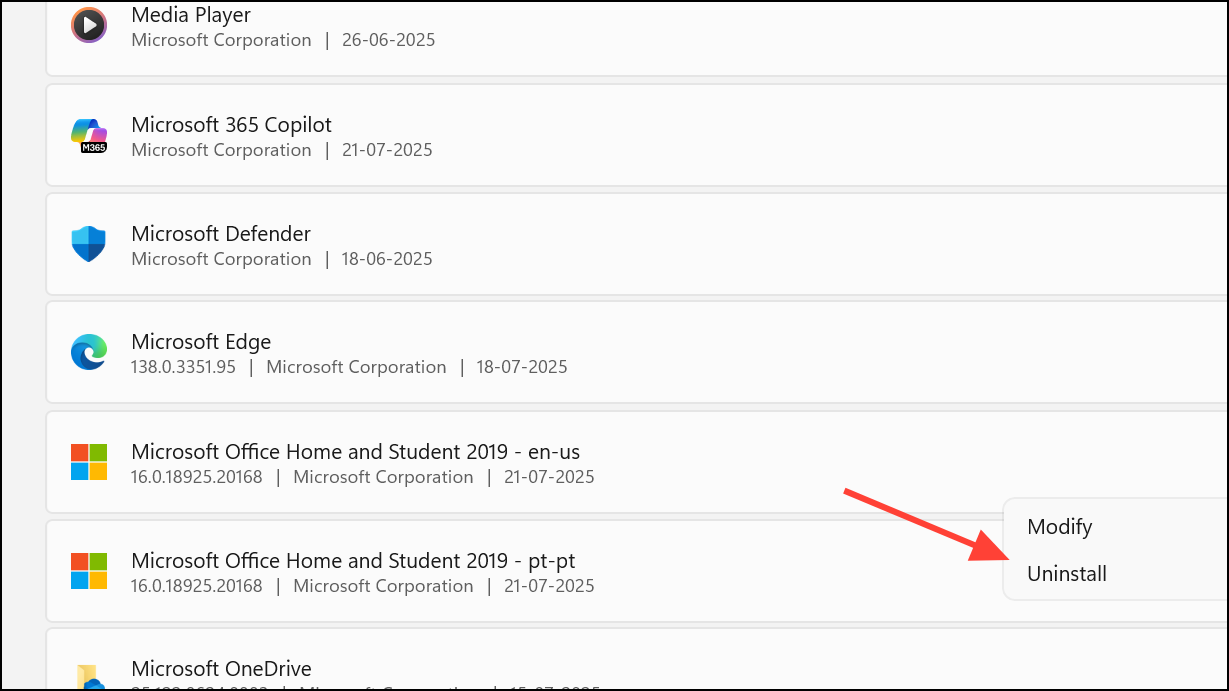
Task: Select the Microsoft OneDrive app title
Action: [x=221, y=669]
